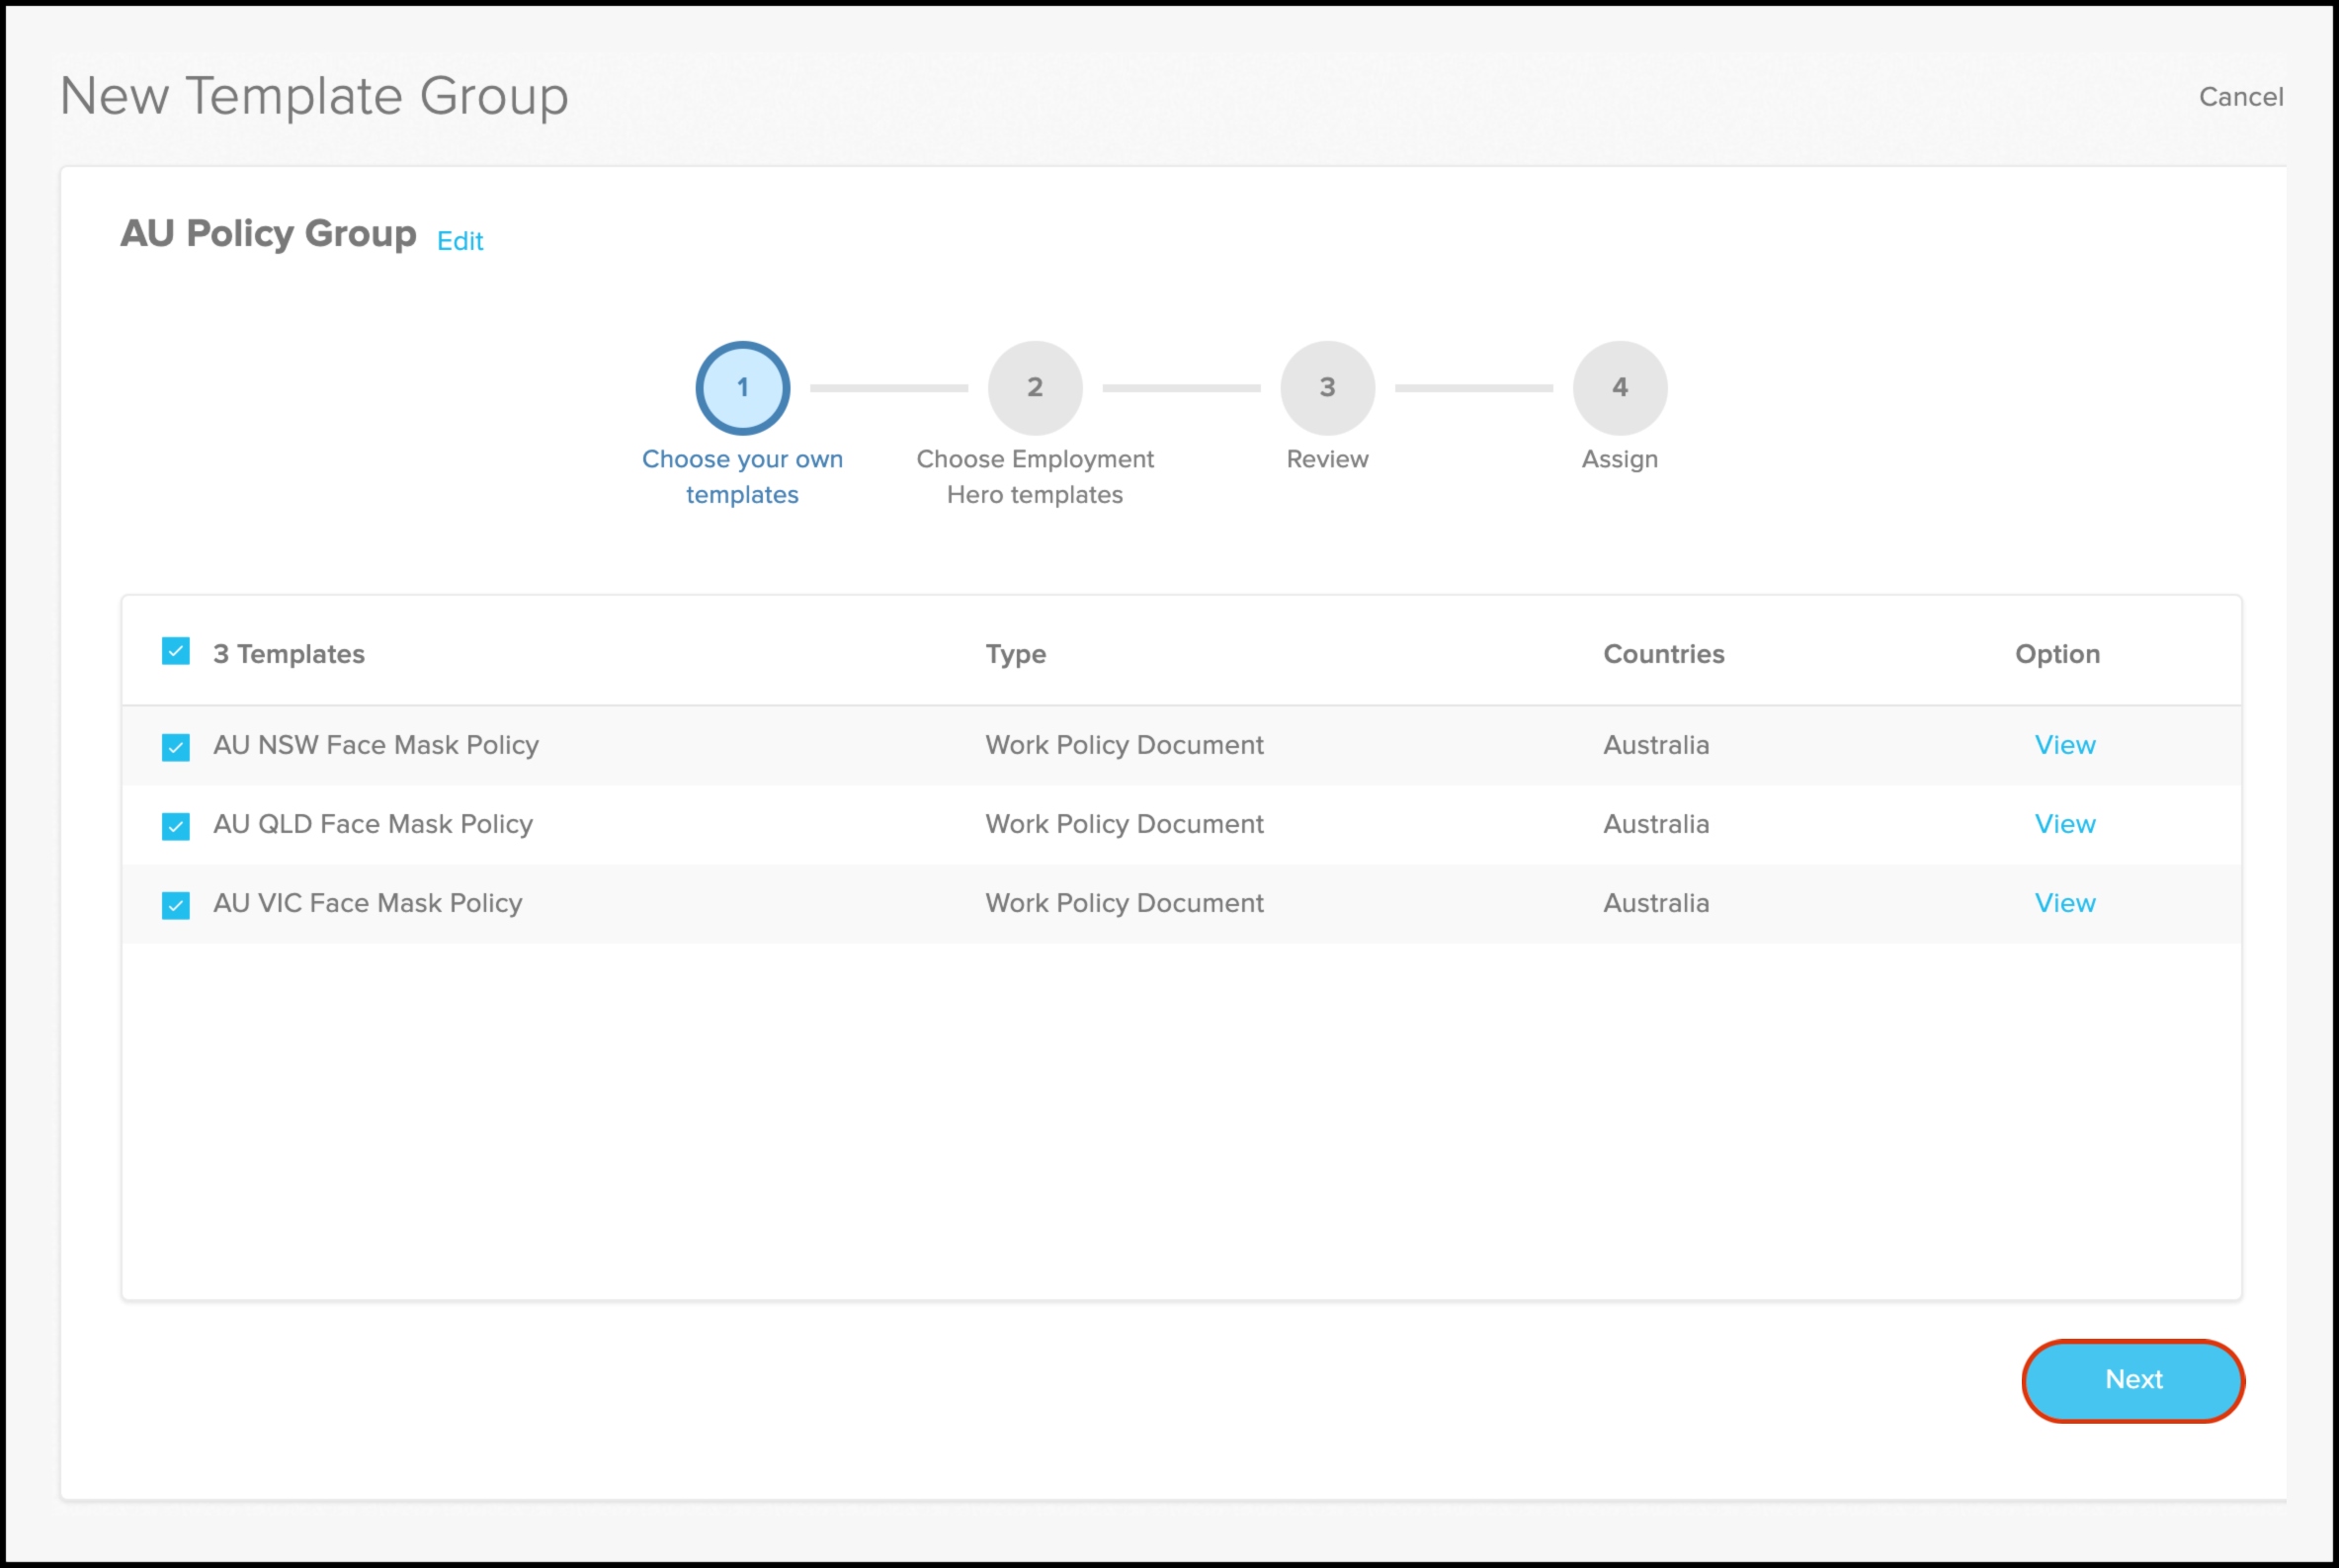
Task: Uncheck AU VIC Face Mask Policy
Action: (176, 905)
